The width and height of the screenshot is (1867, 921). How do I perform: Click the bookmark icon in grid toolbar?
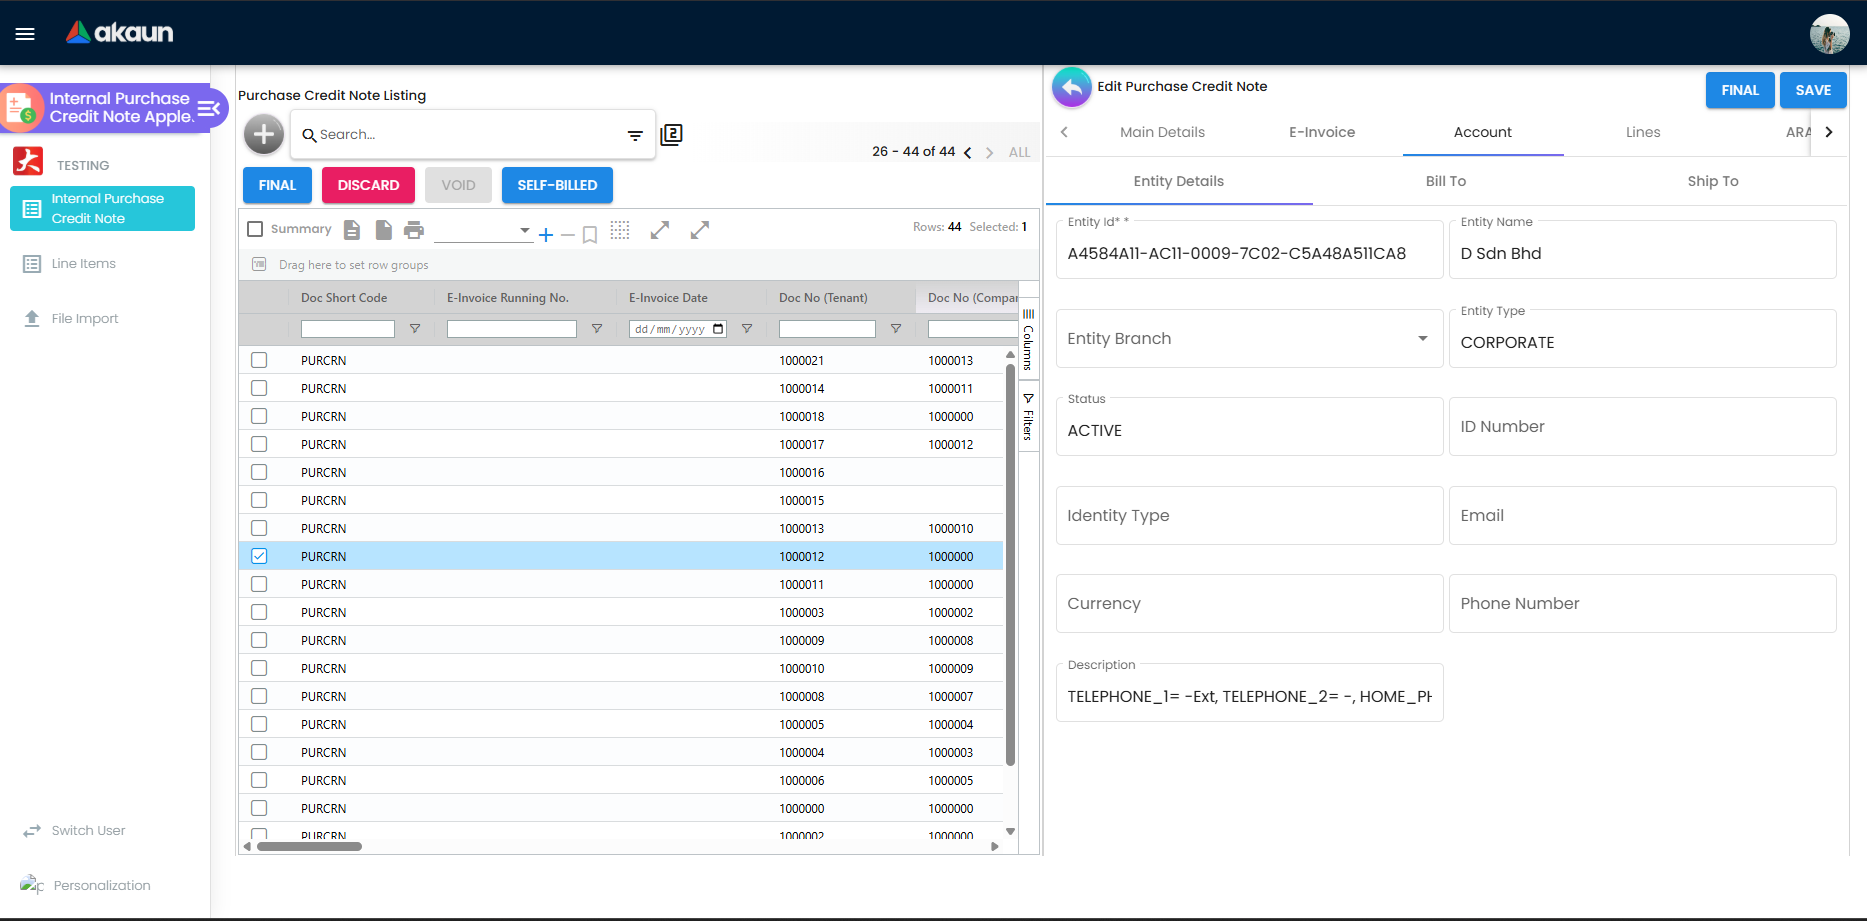[x=590, y=235]
